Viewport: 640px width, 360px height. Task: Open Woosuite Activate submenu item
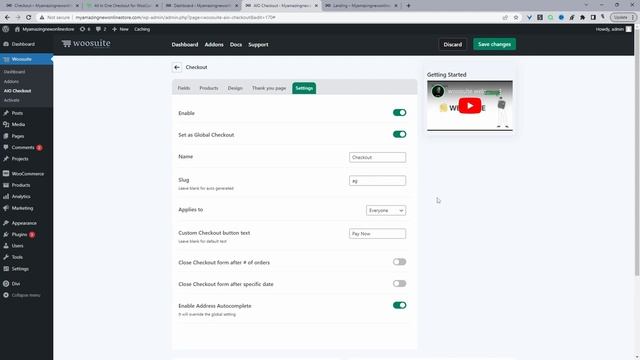click(11, 100)
